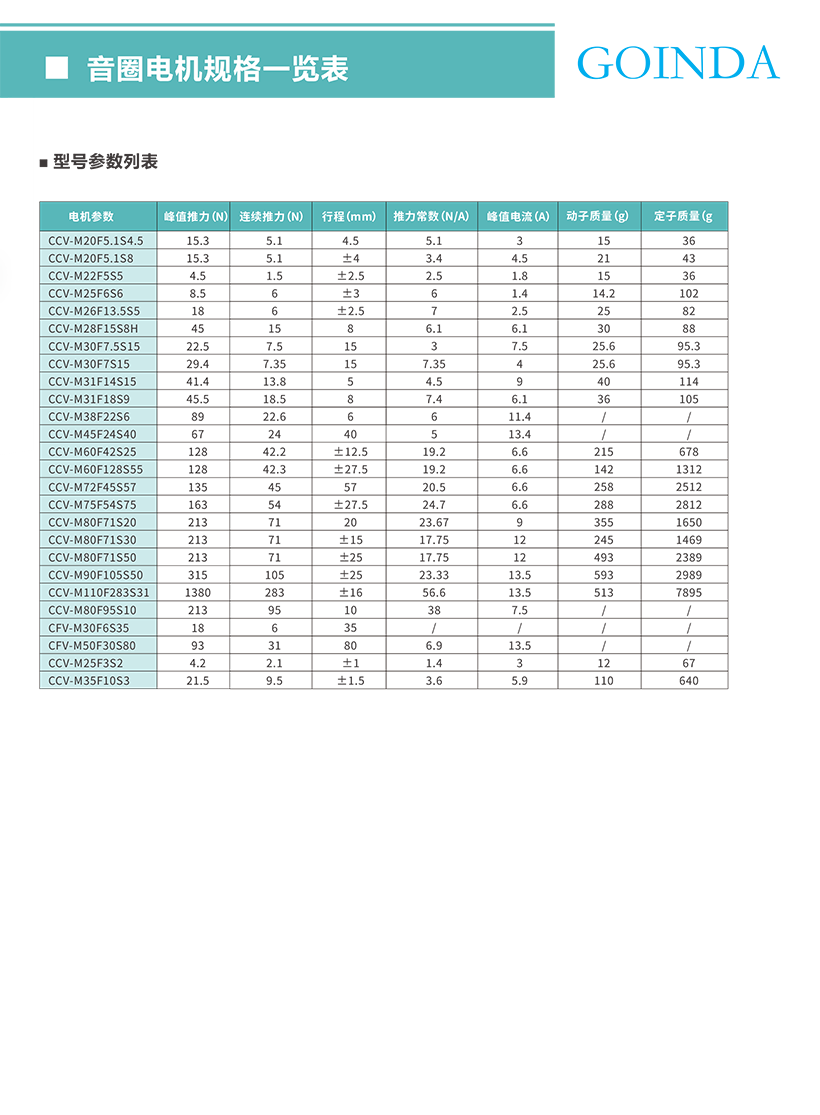
Task: Click thrust constant value 23.67
Action: (434, 522)
